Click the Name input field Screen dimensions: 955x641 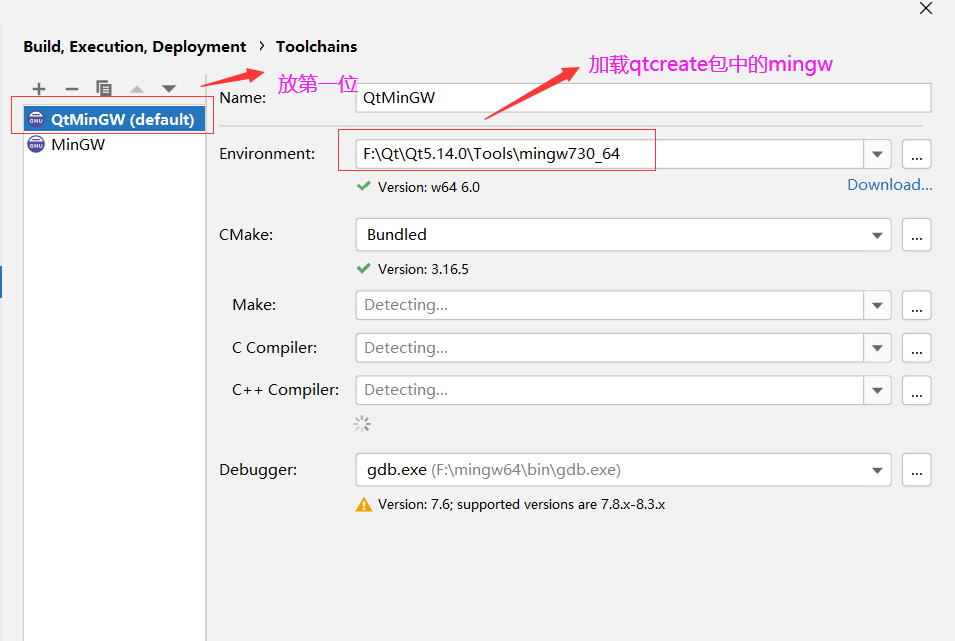[640, 97]
